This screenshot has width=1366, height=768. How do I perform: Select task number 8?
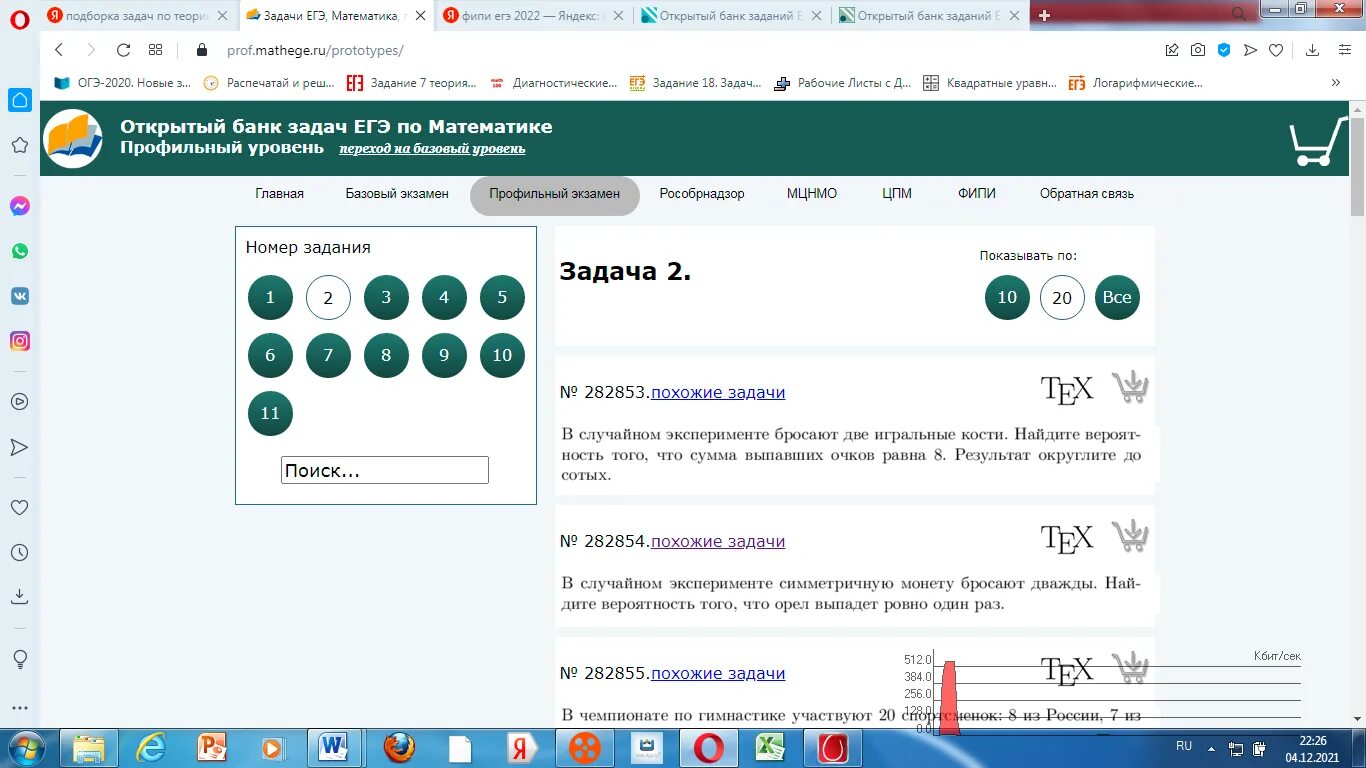click(x=386, y=356)
